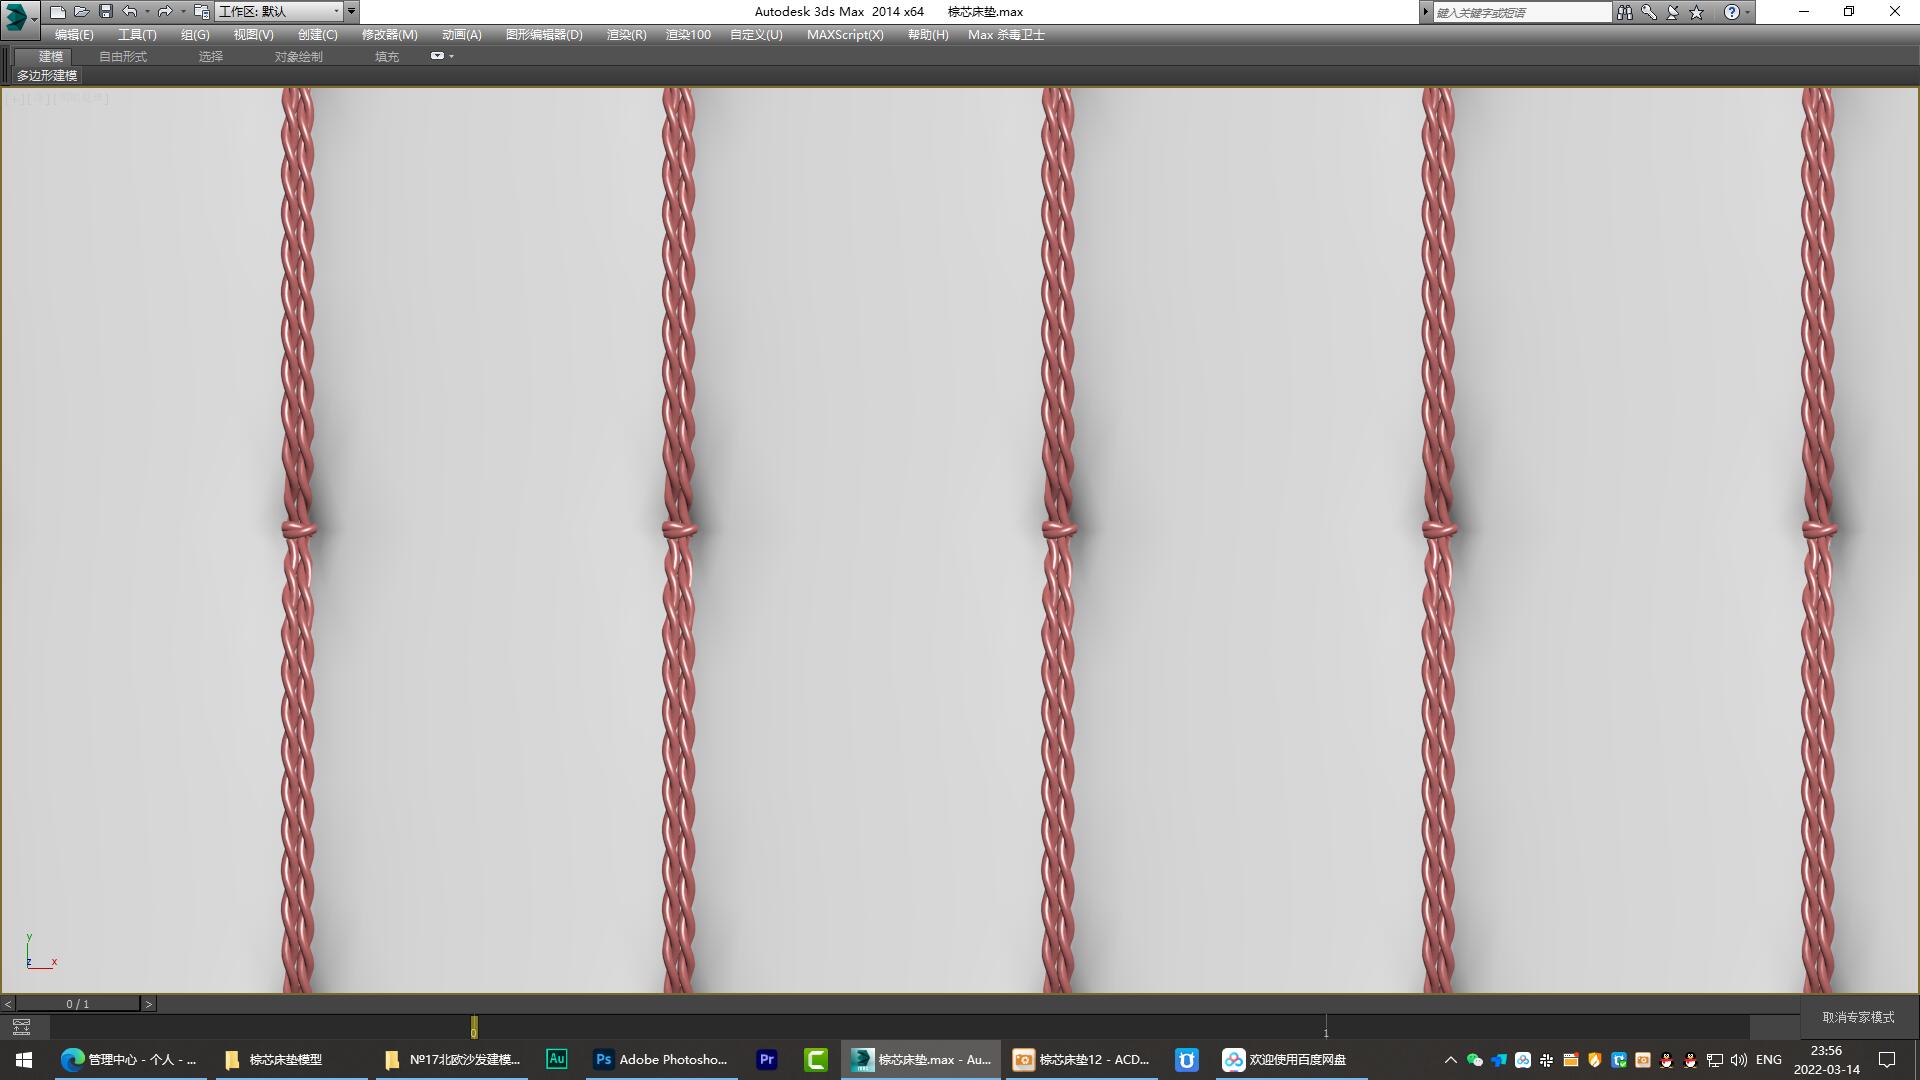
Task: Click the 多边形建模 panel button
Action: pyautogui.click(x=47, y=75)
